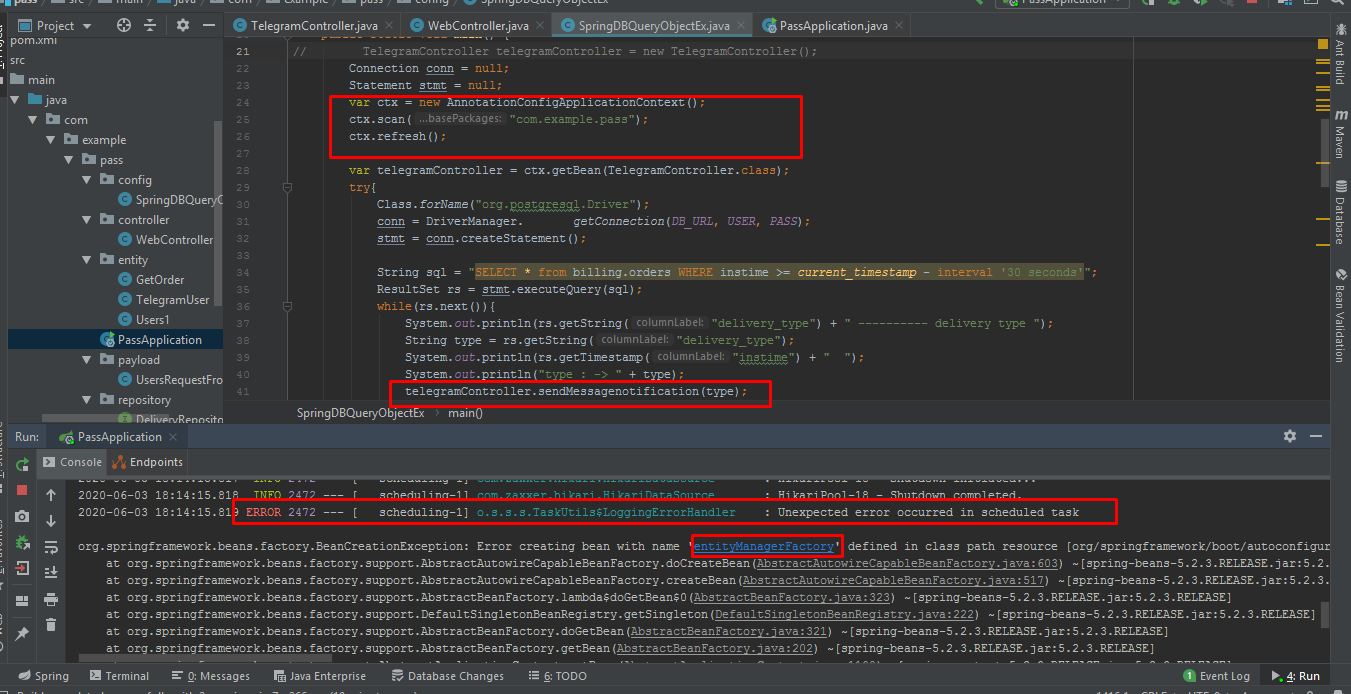Click the fold marker at the try line
This screenshot has width=1351, height=694.
pos(287,187)
